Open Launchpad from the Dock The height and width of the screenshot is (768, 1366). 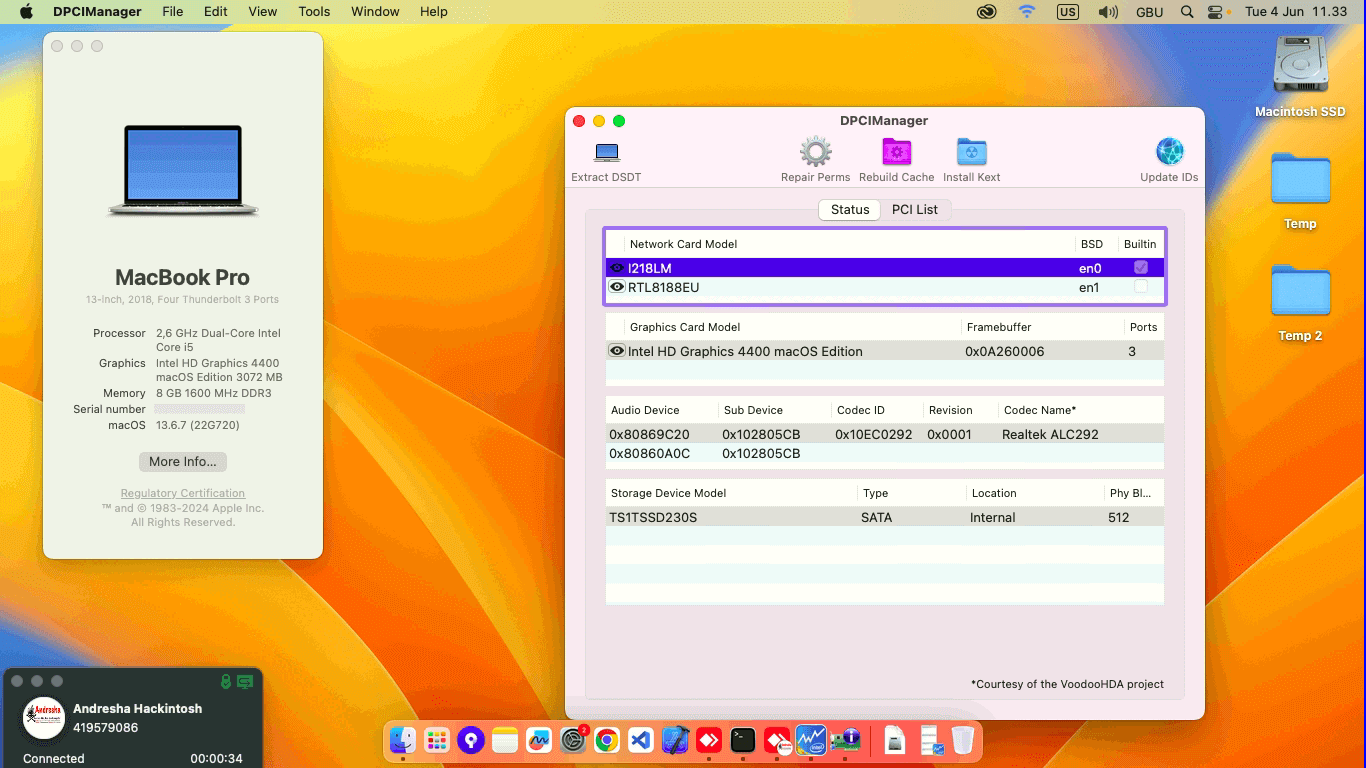click(437, 740)
